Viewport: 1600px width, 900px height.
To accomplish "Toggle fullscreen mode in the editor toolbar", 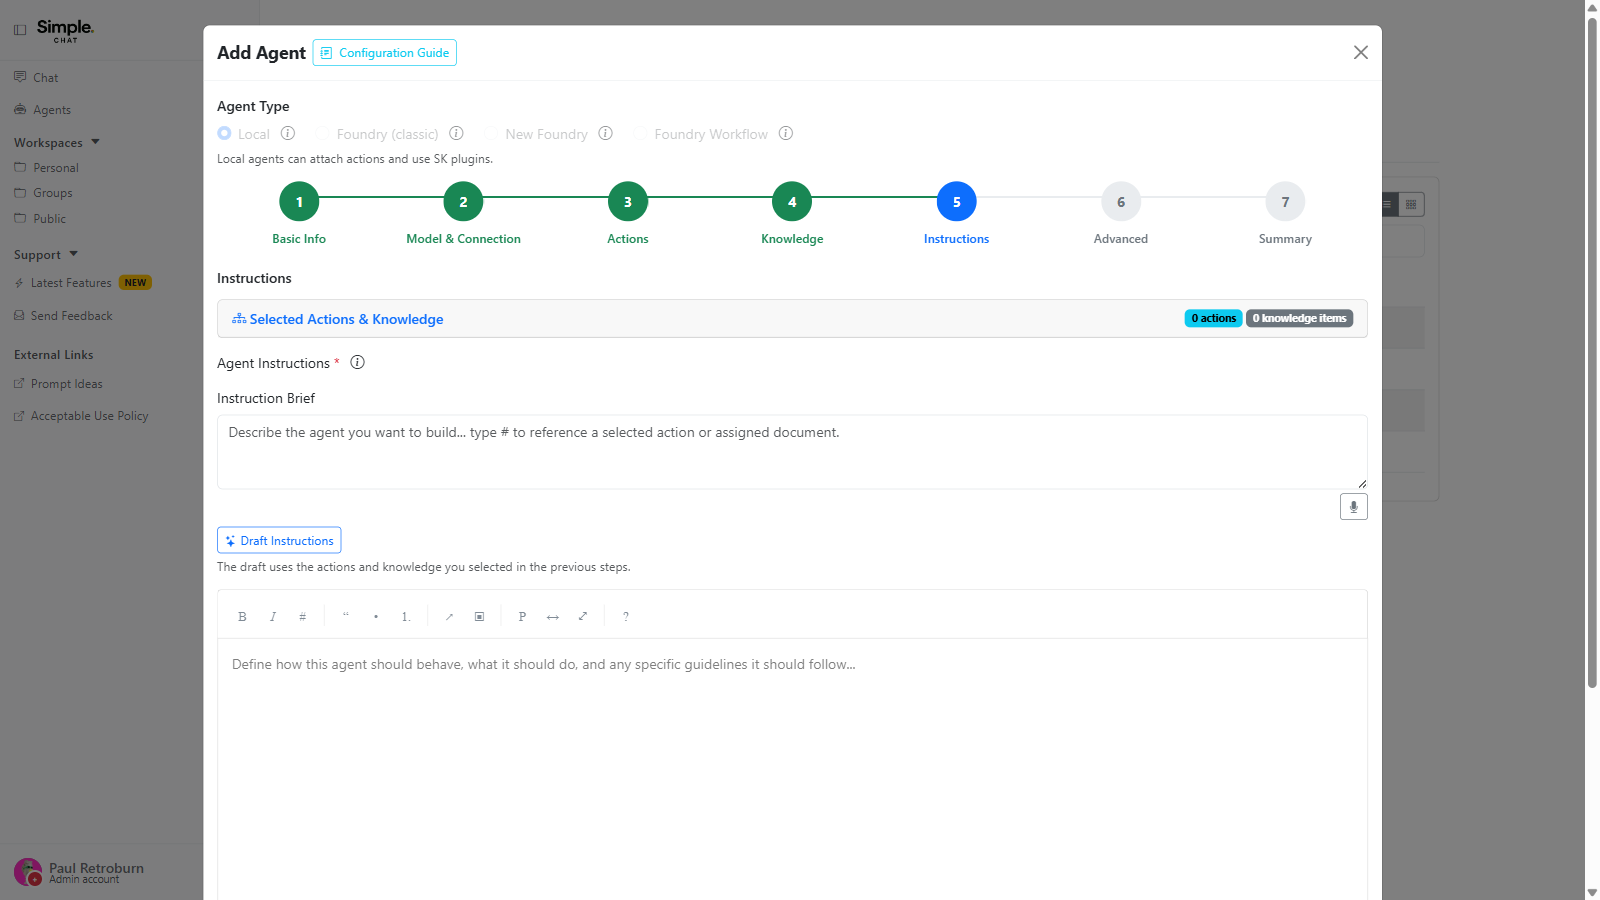I will 582,617.
